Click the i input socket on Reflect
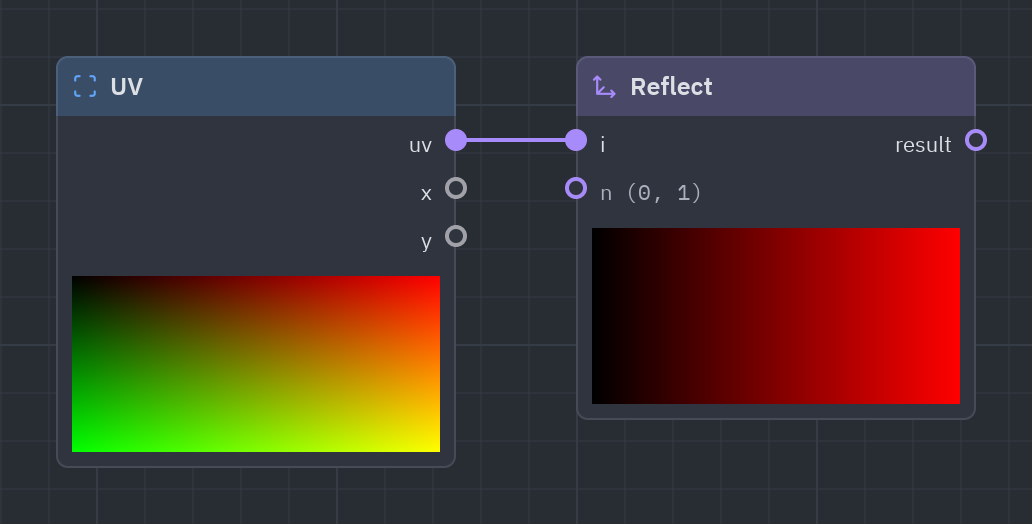1032x524 pixels. click(x=576, y=140)
